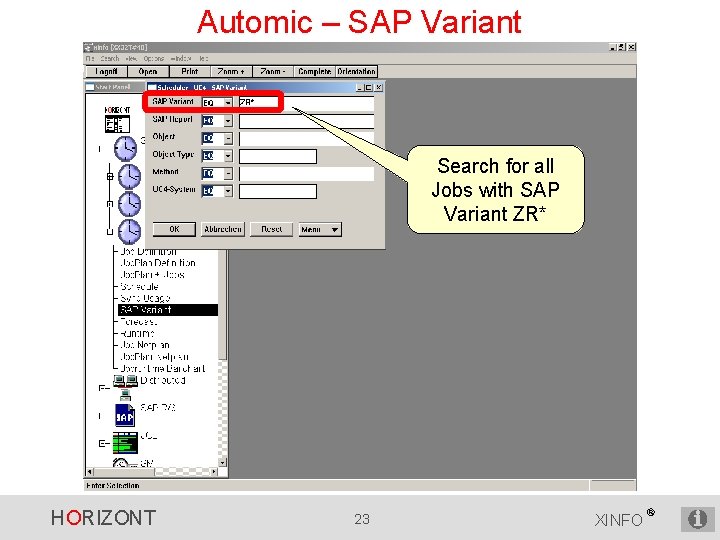Click the second clock icon in the tree
The height and width of the screenshot is (540, 720).
[x=129, y=176]
